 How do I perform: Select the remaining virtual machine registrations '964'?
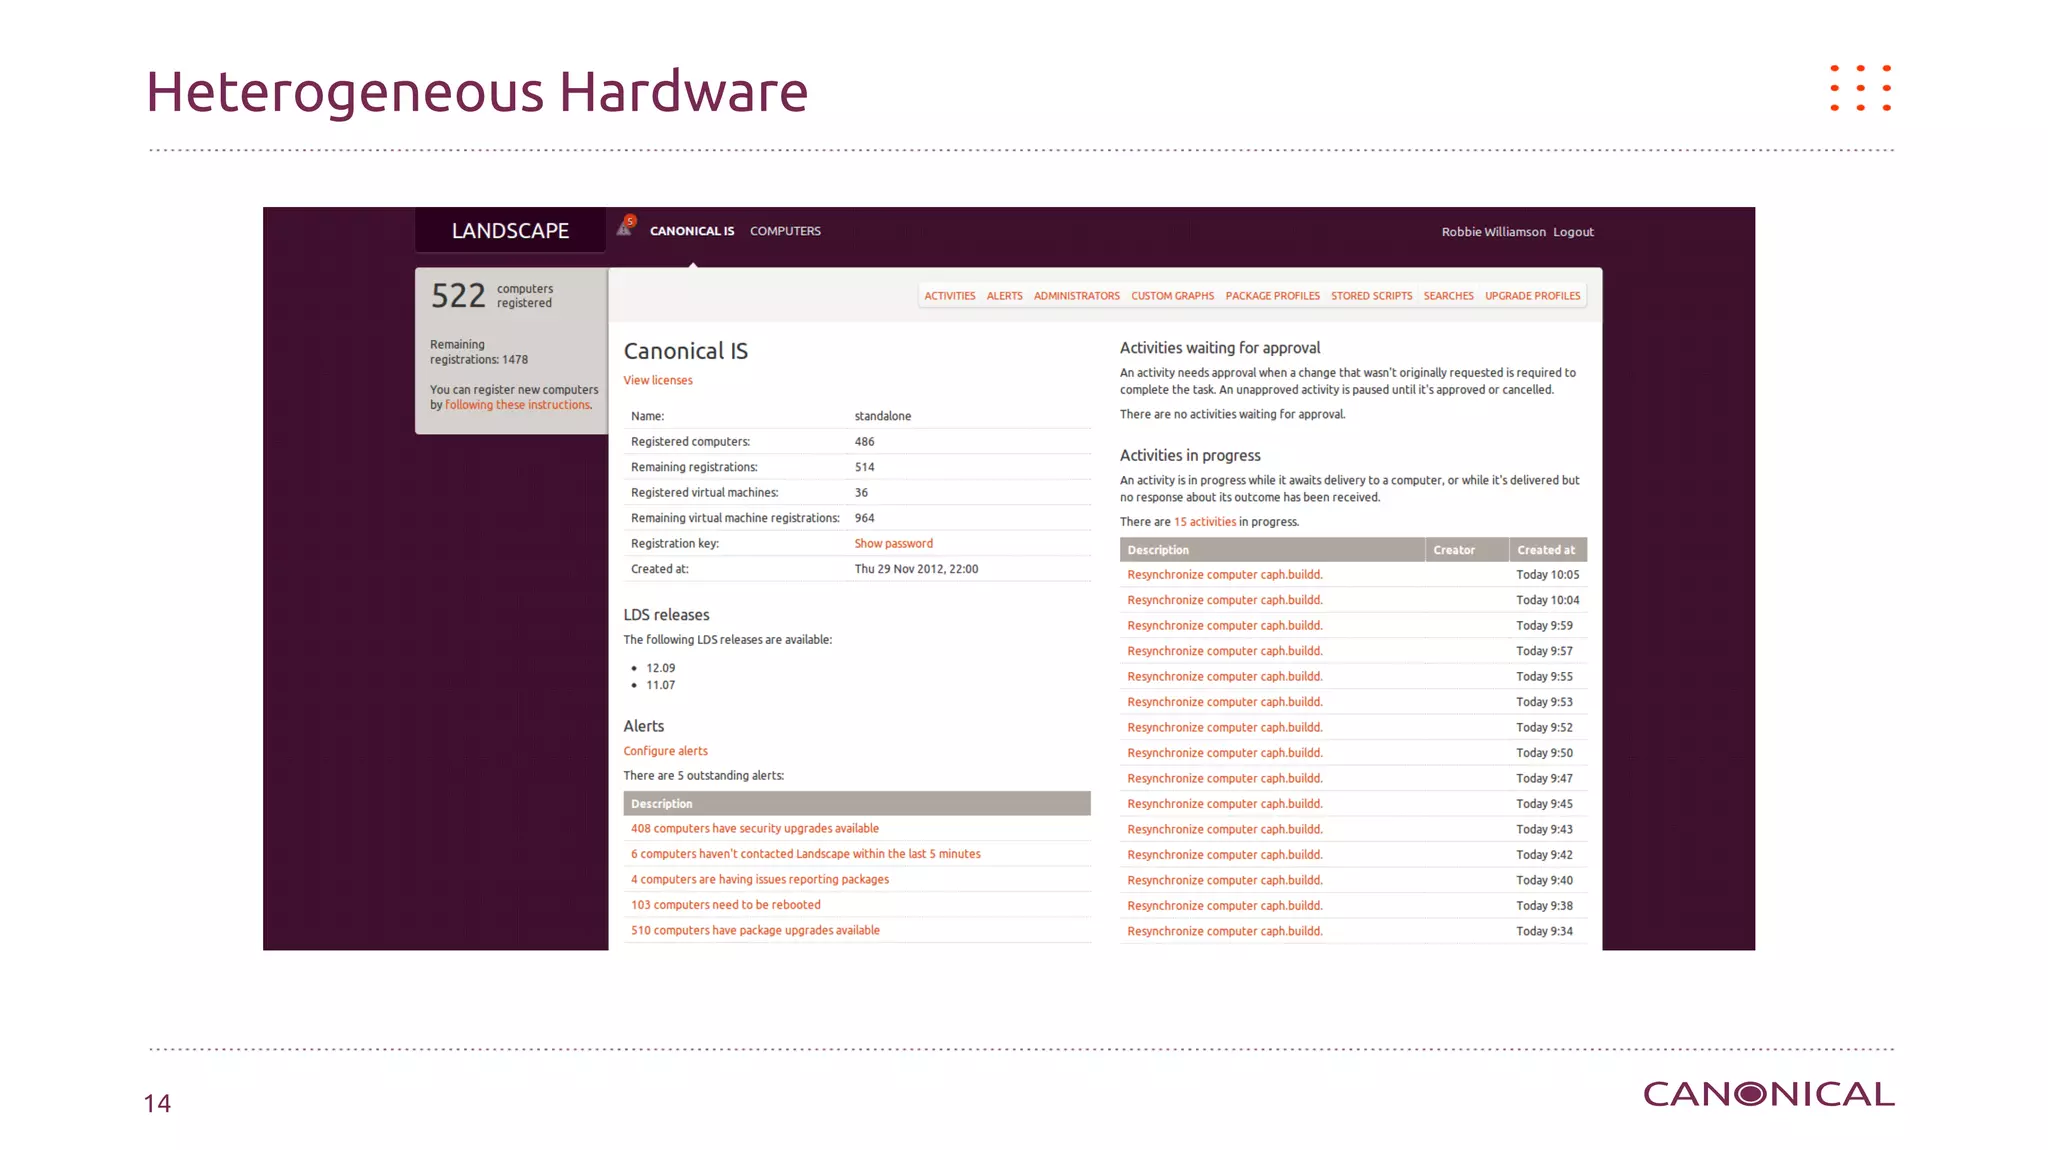coord(864,518)
